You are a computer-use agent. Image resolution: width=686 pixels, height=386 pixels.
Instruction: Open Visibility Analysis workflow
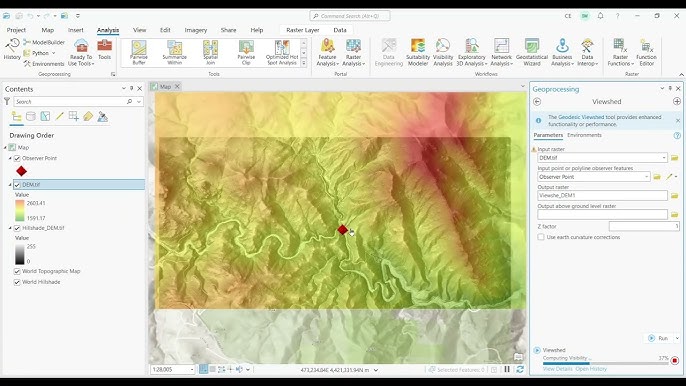point(443,52)
